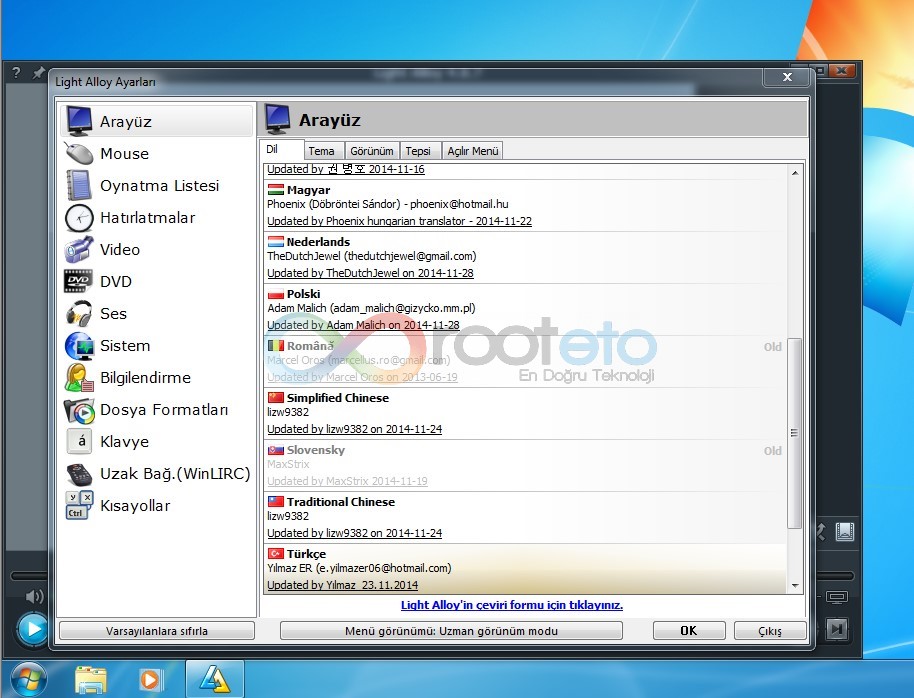Open the Kısayollar Ctrl keys icon

[x=79, y=505]
